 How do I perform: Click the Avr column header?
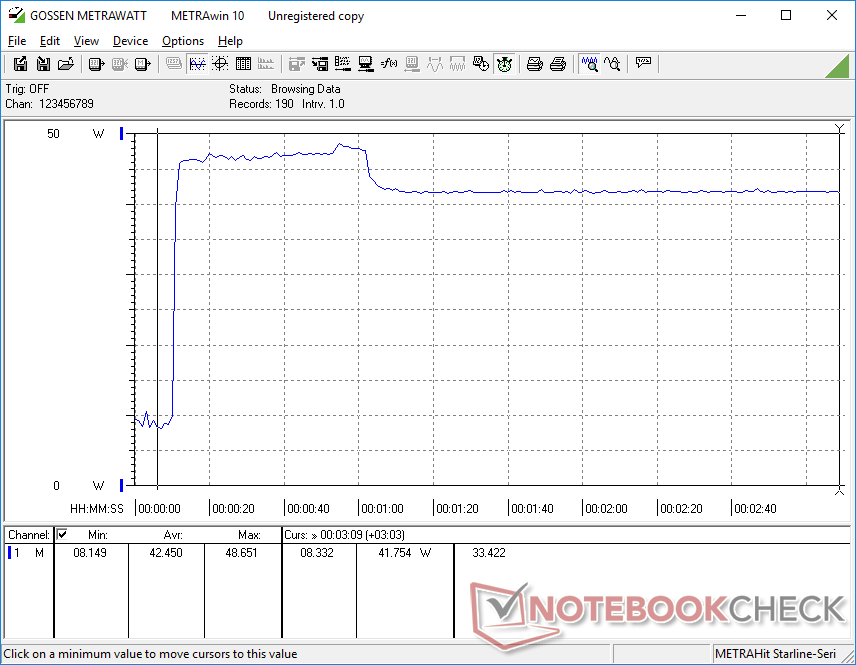click(x=173, y=535)
